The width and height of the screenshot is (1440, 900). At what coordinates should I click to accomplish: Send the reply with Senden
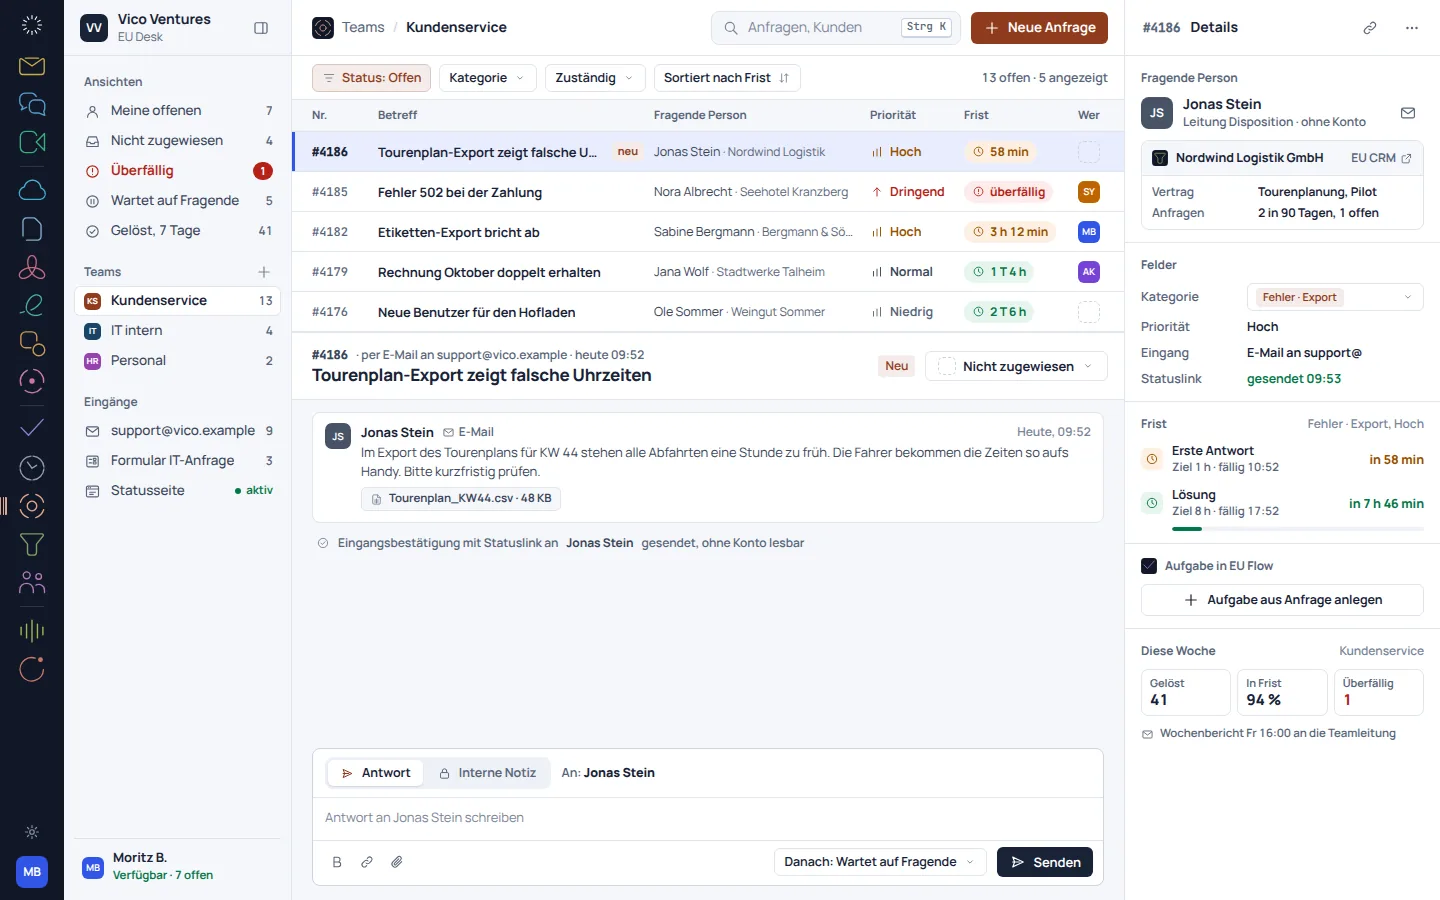coord(1045,862)
